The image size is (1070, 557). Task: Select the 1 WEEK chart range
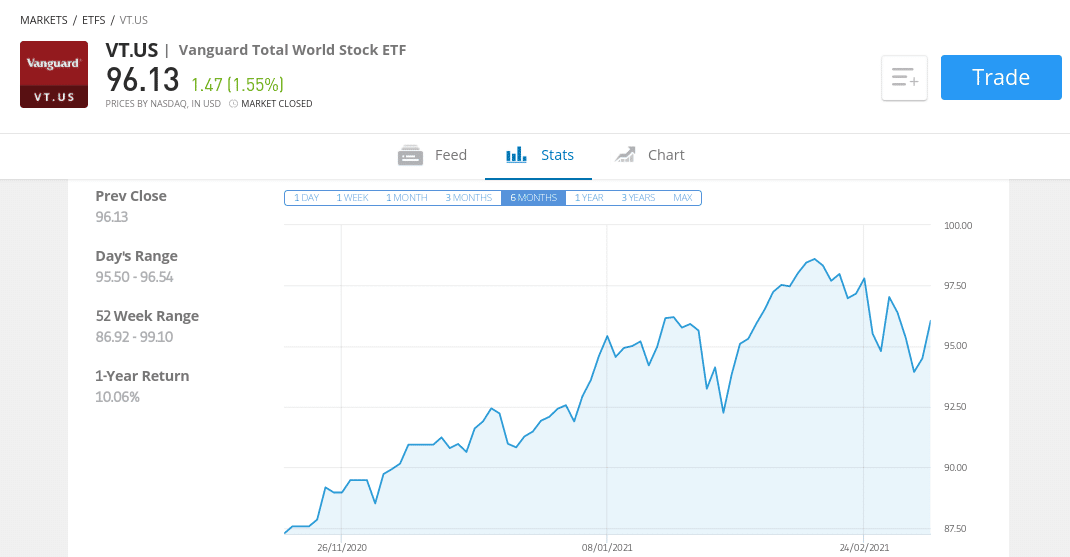[x=352, y=198]
